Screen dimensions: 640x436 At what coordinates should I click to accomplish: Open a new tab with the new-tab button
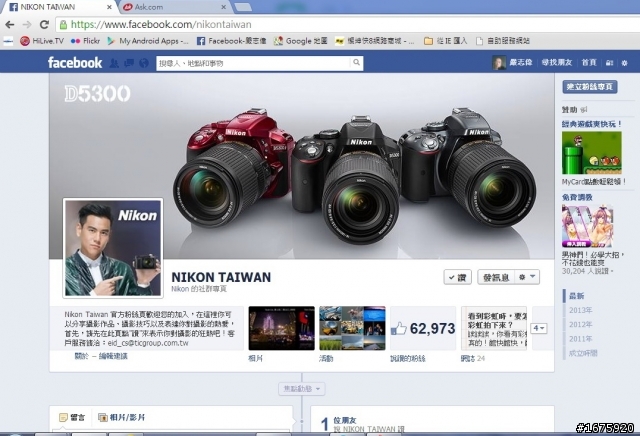coord(244,7)
